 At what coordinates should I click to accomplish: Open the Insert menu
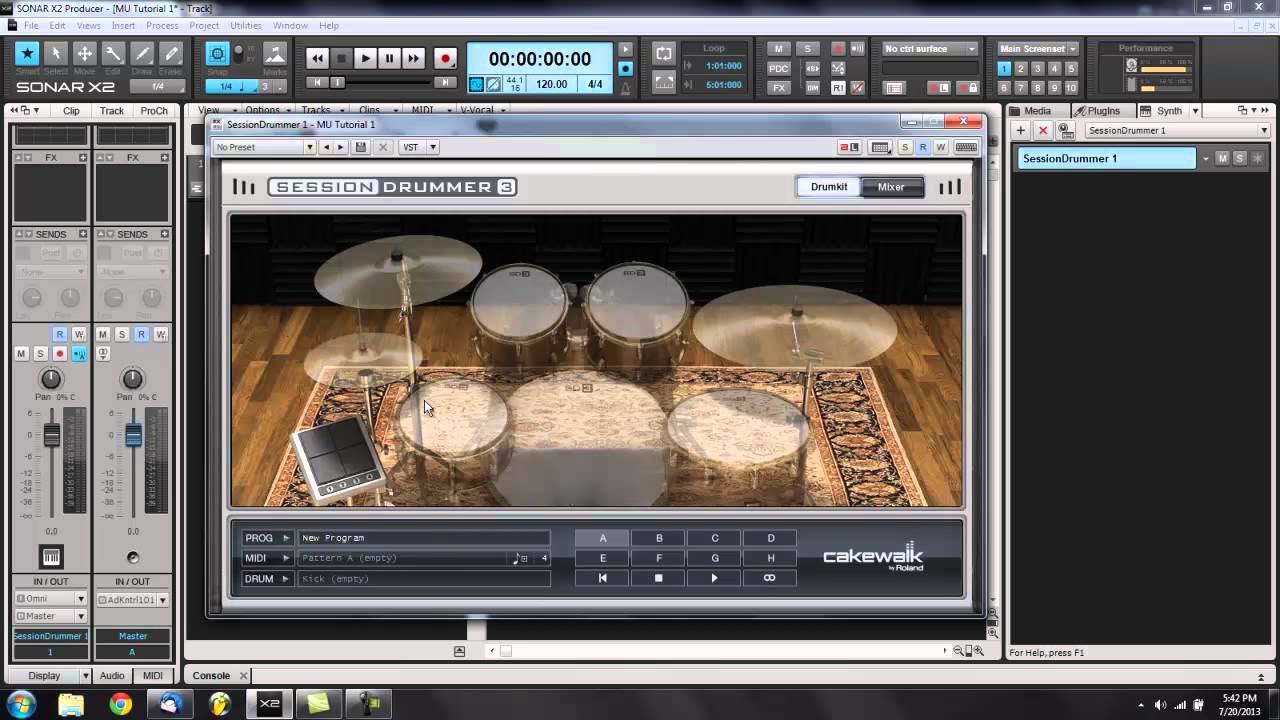(123, 25)
